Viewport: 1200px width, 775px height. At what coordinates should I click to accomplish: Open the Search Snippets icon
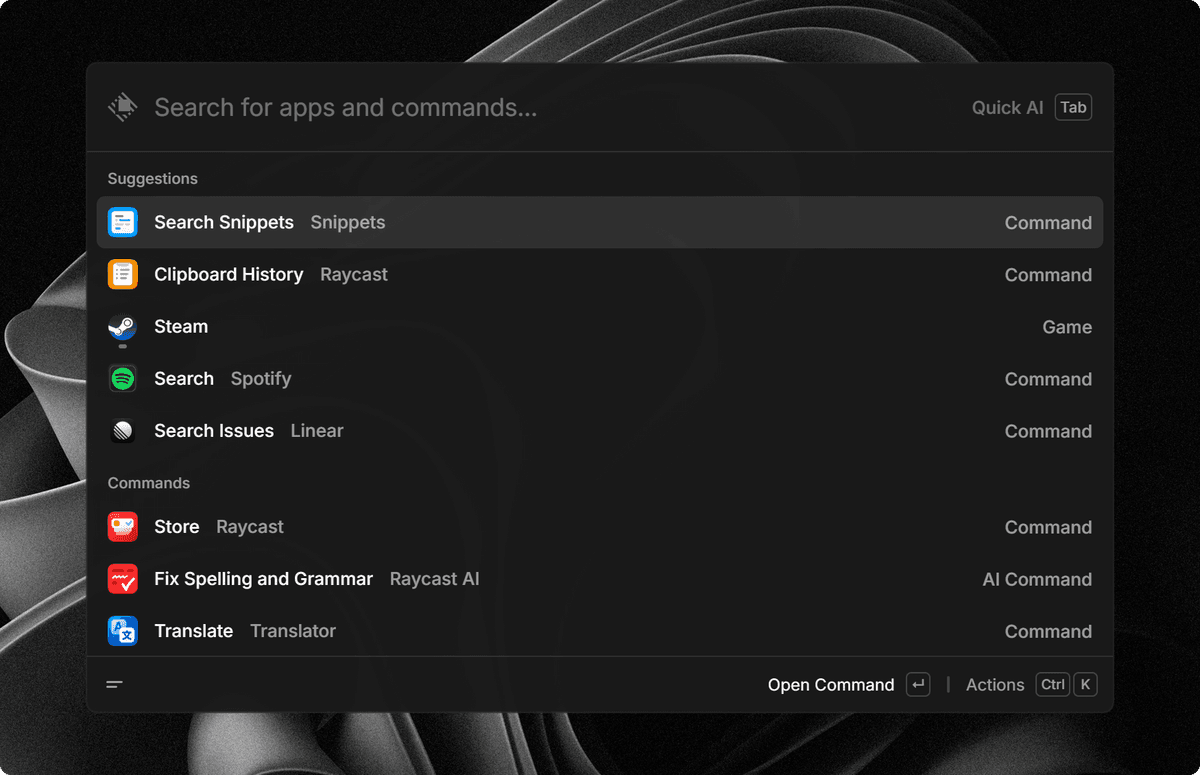pyautogui.click(x=122, y=222)
